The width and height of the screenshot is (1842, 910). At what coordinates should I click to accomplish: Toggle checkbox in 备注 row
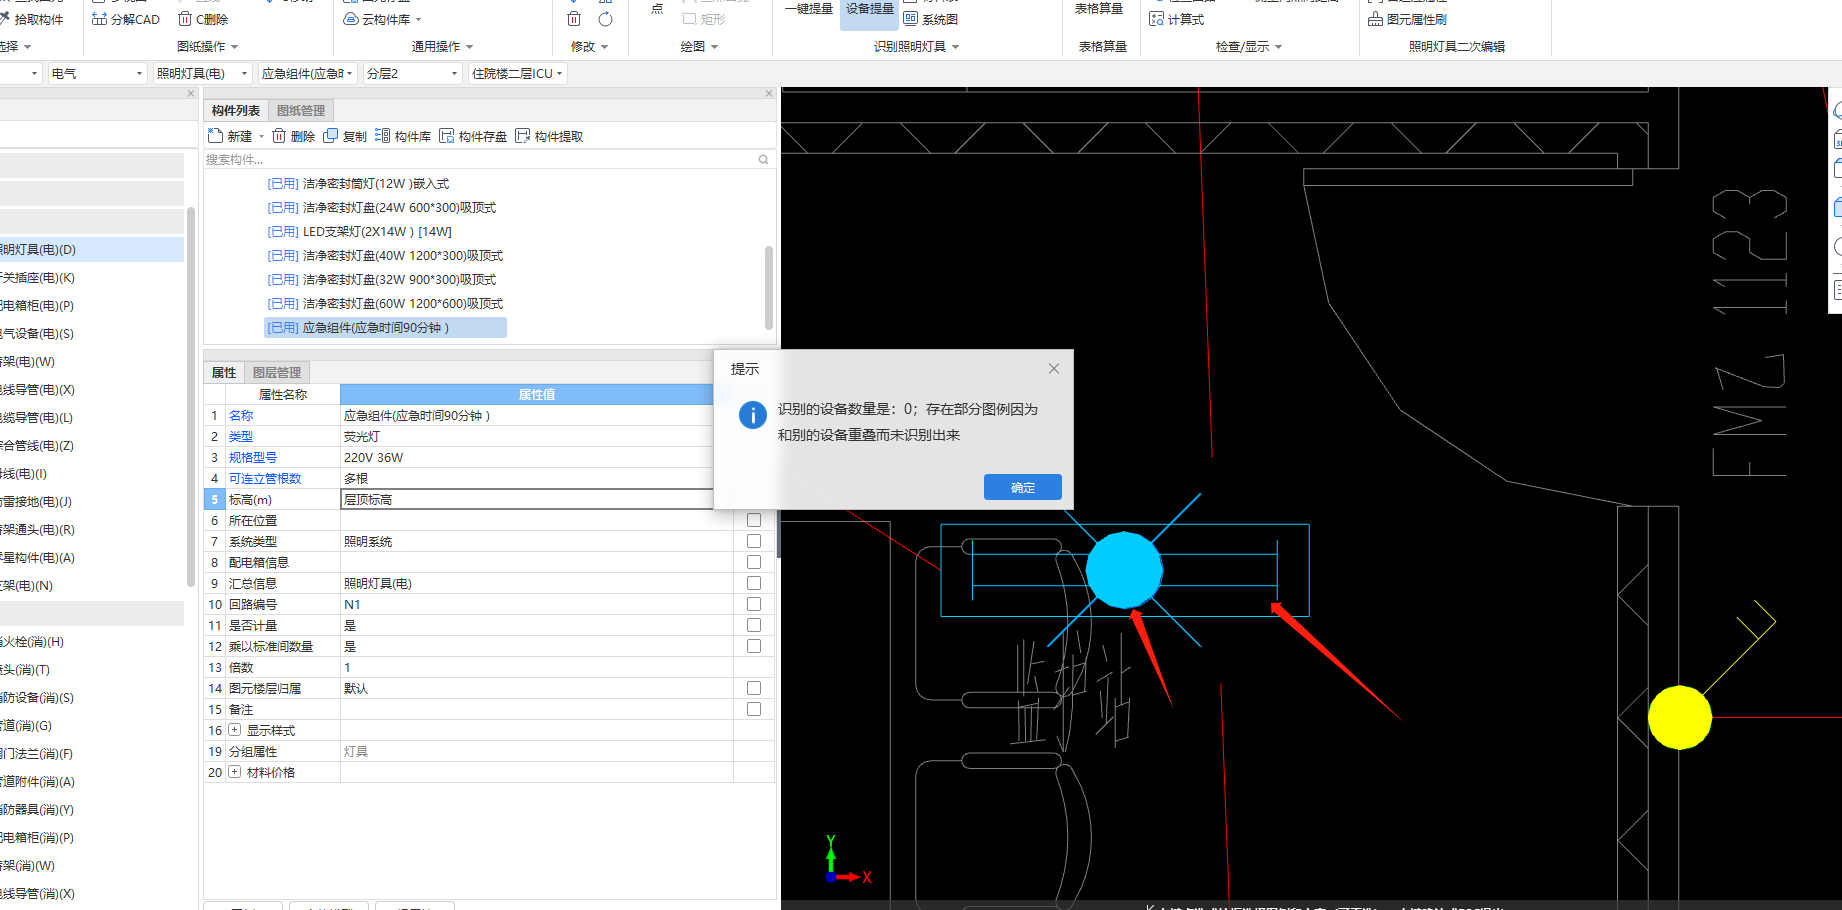[x=754, y=709]
